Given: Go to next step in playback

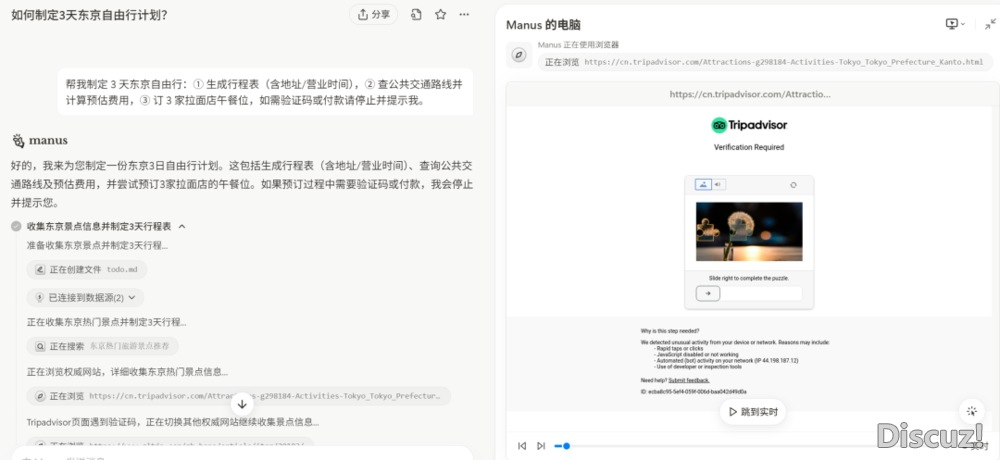Looking at the screenshot, I should [x=541, y=446].
